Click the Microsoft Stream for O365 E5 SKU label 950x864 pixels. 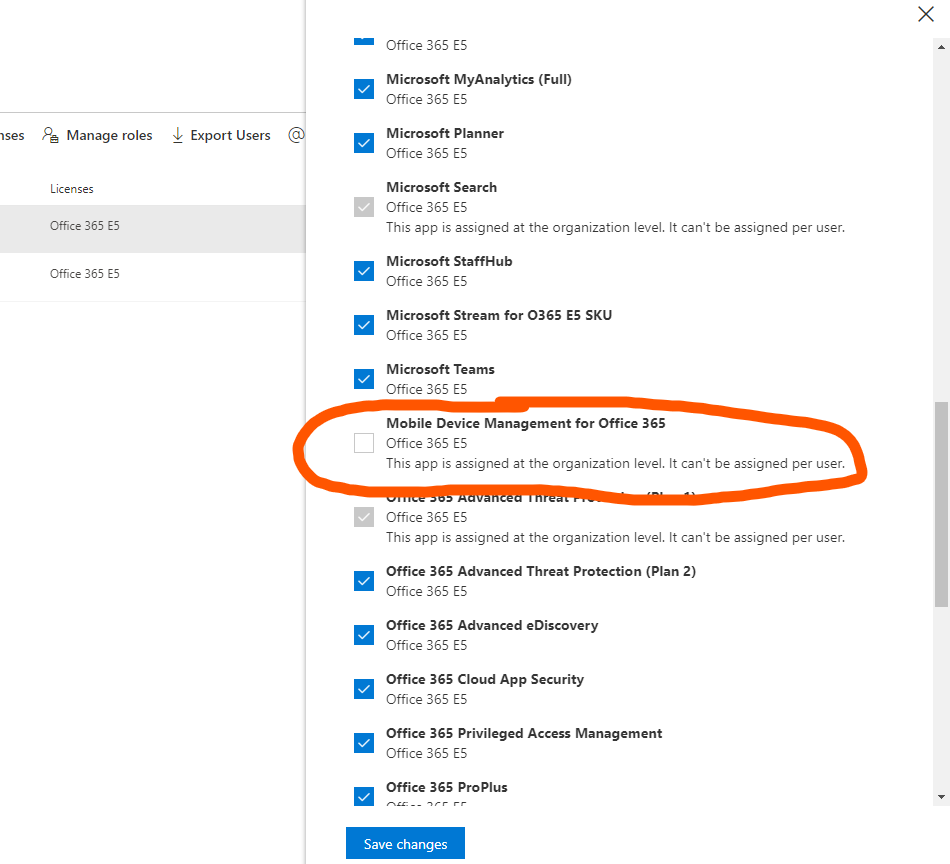499,315
